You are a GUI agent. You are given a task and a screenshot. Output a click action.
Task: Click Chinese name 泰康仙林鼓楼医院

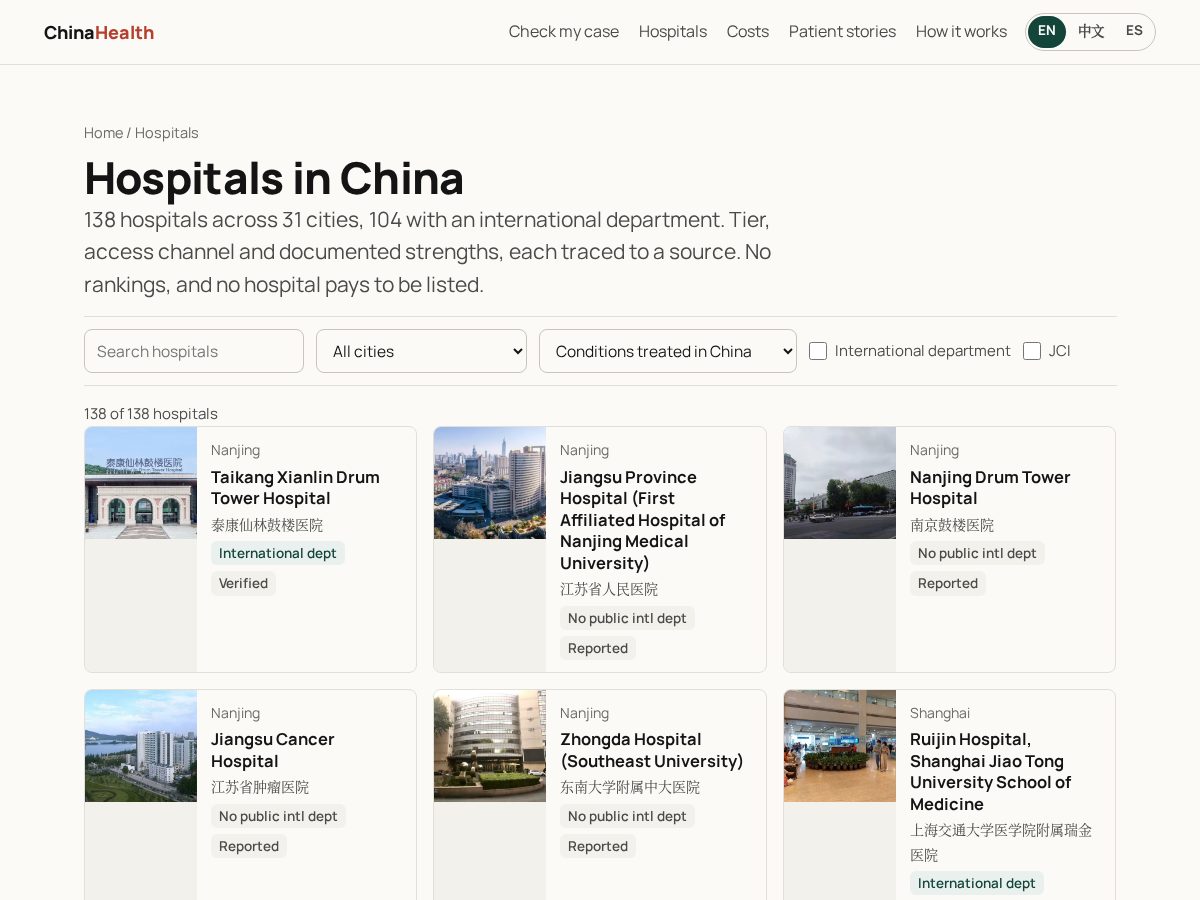(267, 525)
